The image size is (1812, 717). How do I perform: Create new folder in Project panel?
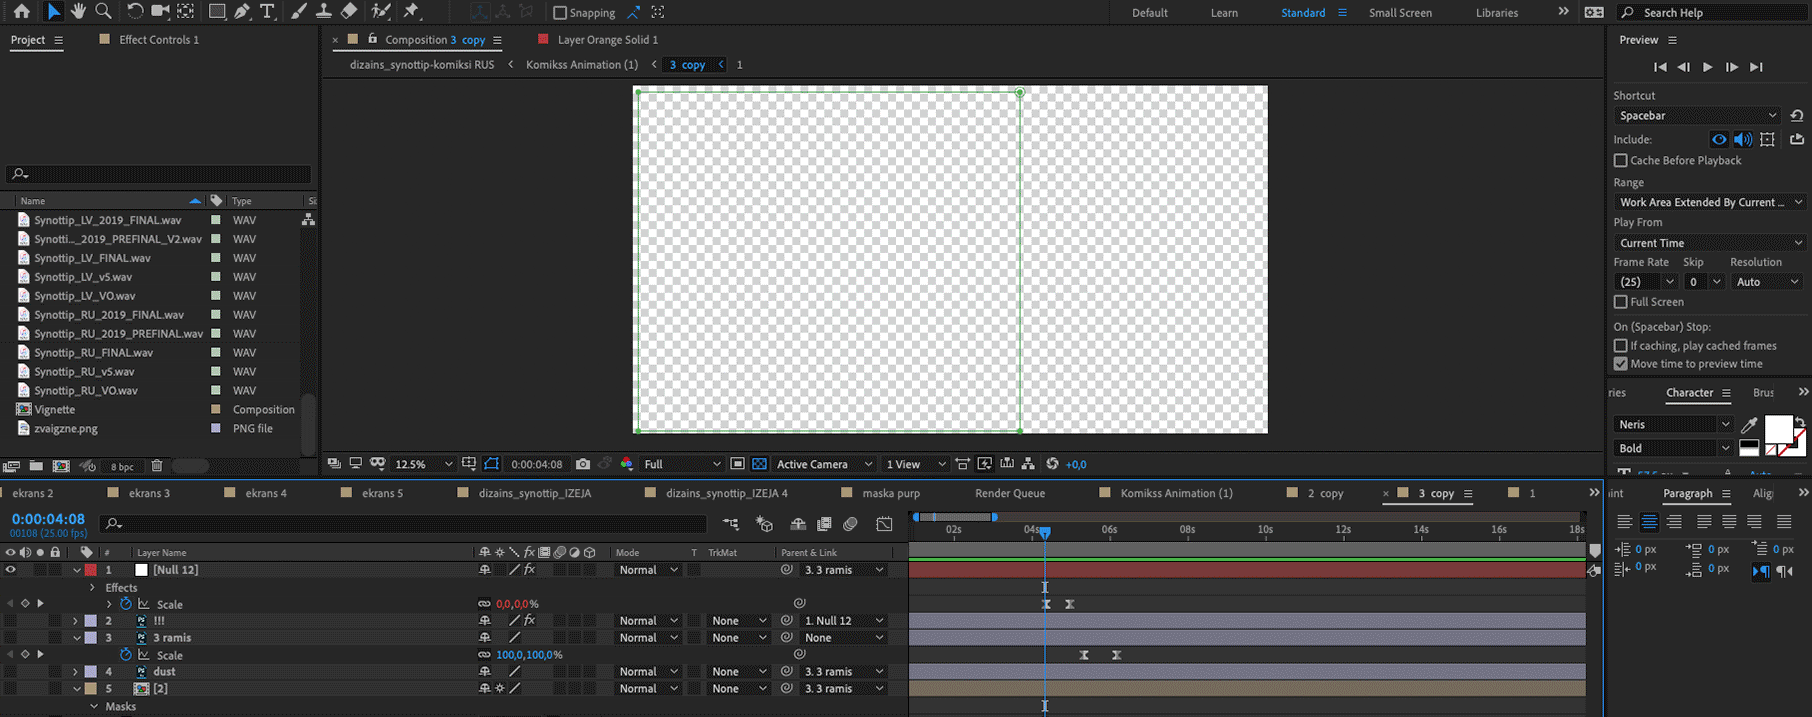coord(36,466)
